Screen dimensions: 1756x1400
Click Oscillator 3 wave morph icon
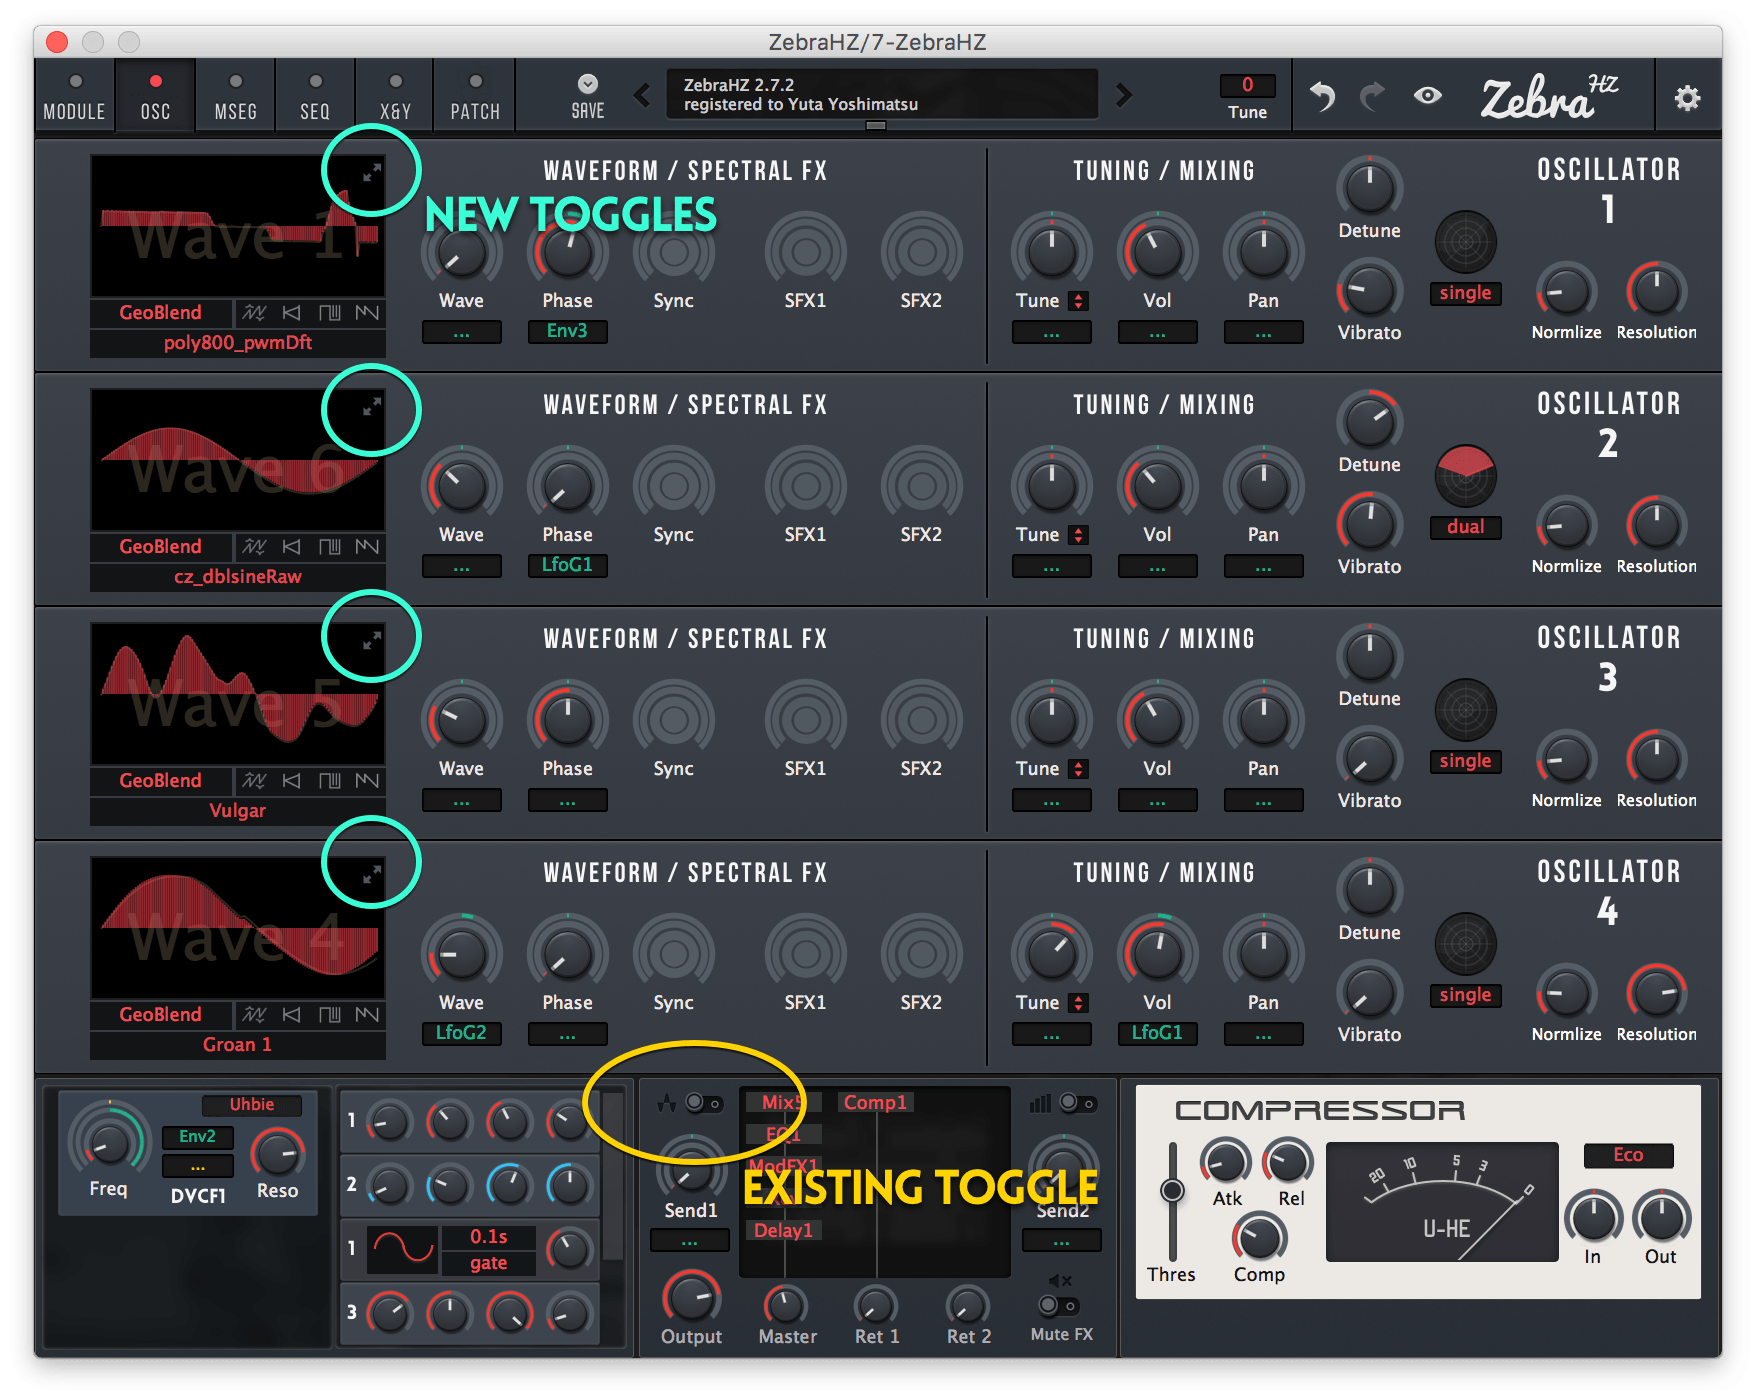tap(254, 781)
